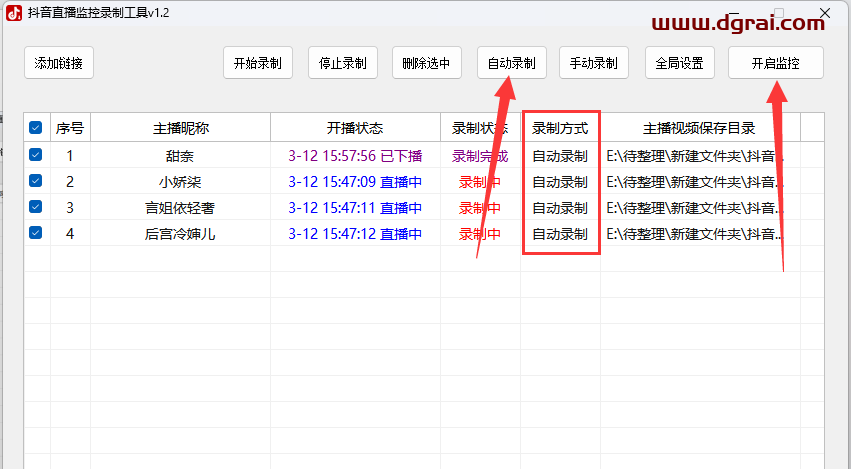Choose 手动录制 button
Image resolution: width=851 pixels, height=469 pixels.
(594, 63)
